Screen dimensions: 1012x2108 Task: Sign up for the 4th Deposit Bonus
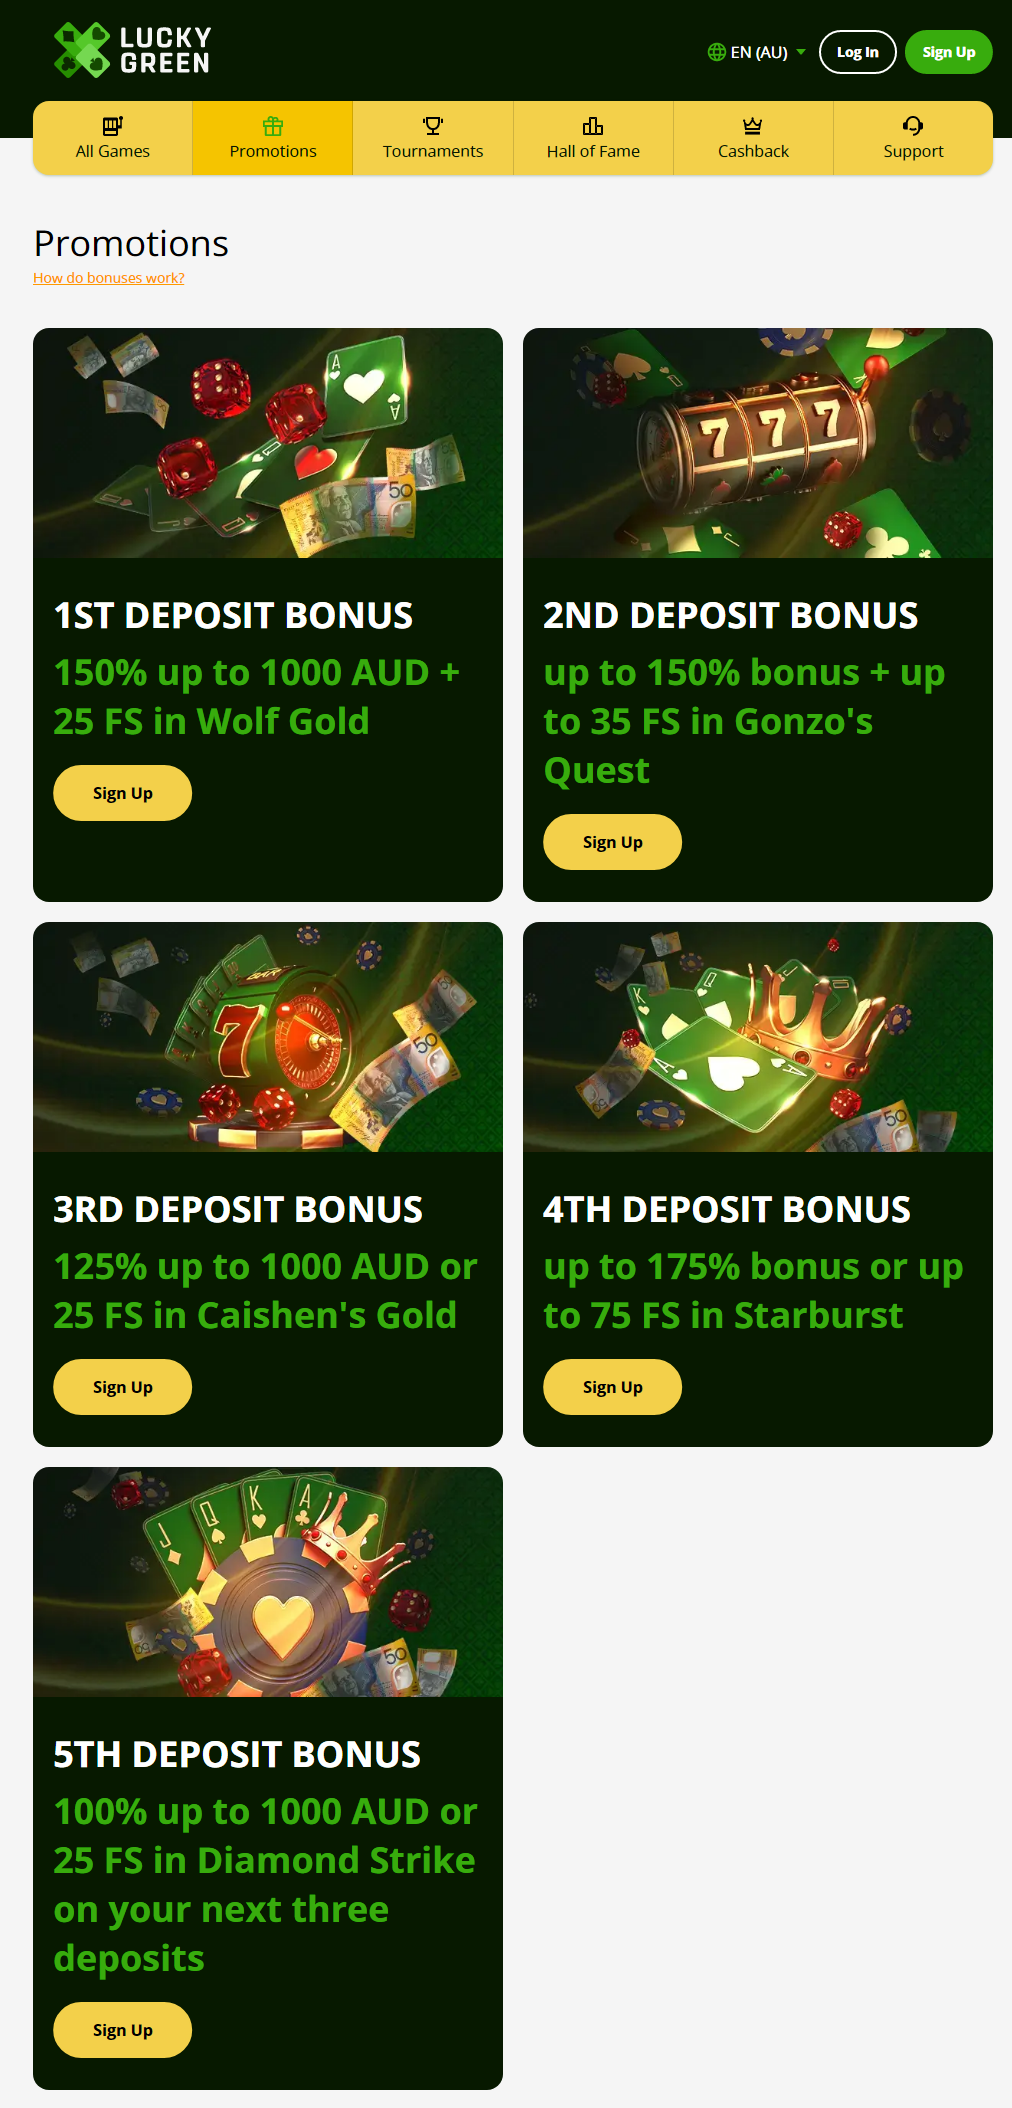(613, 1387)
